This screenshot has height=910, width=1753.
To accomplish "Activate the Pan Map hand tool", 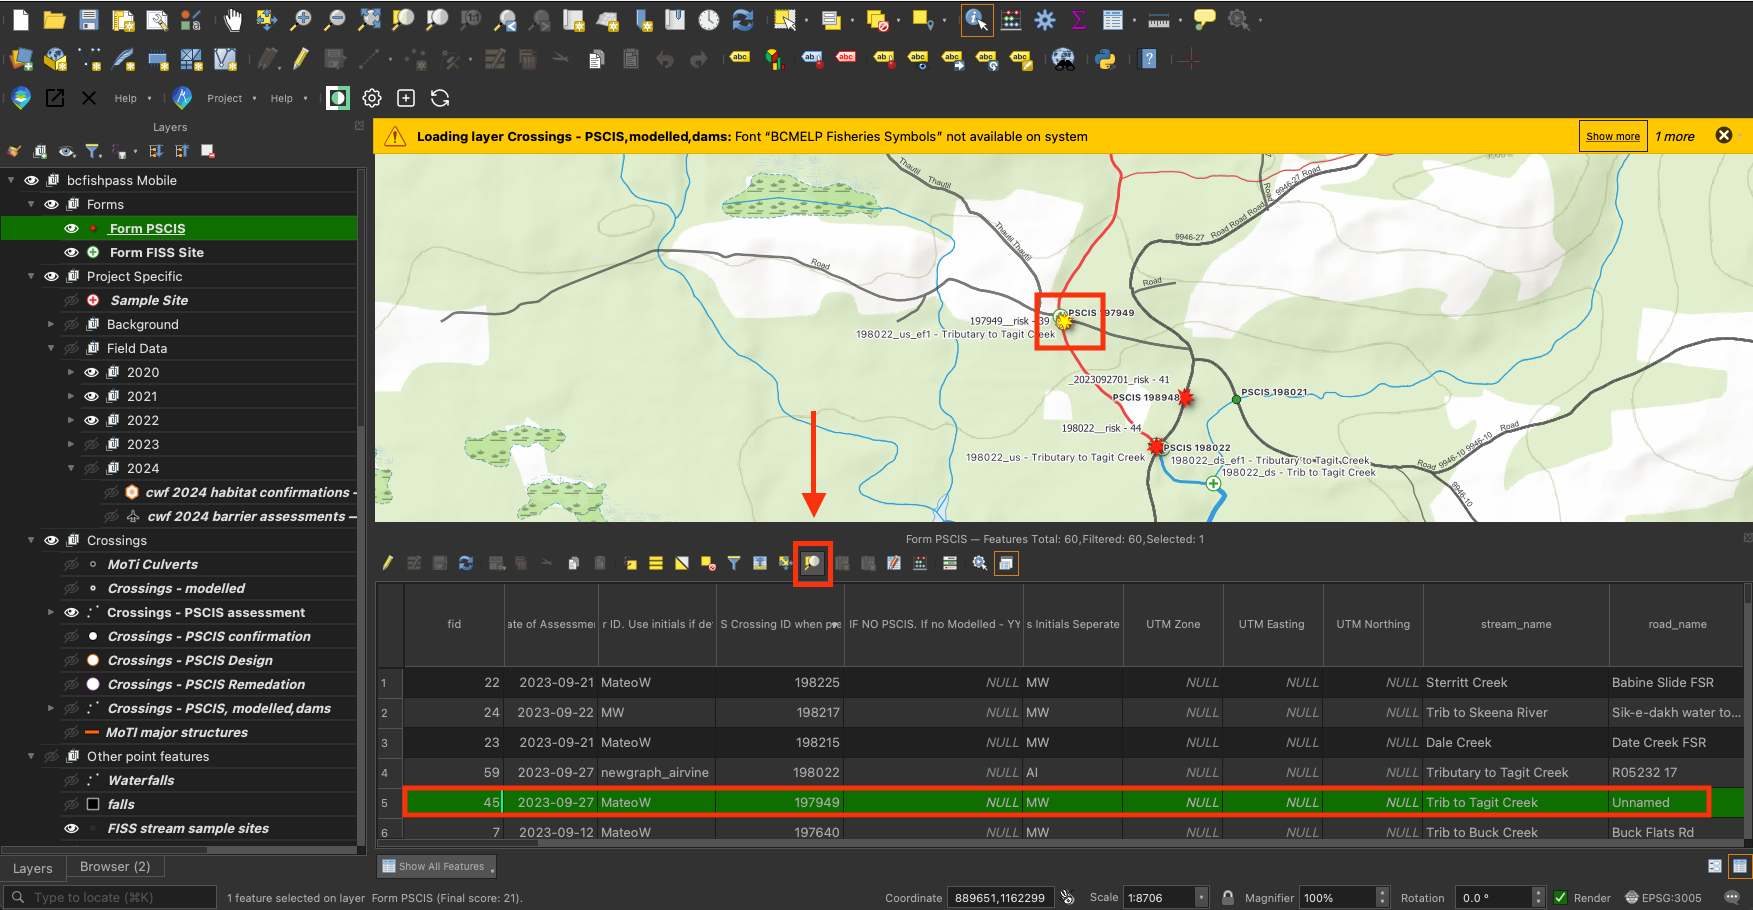I will (233, 20).
